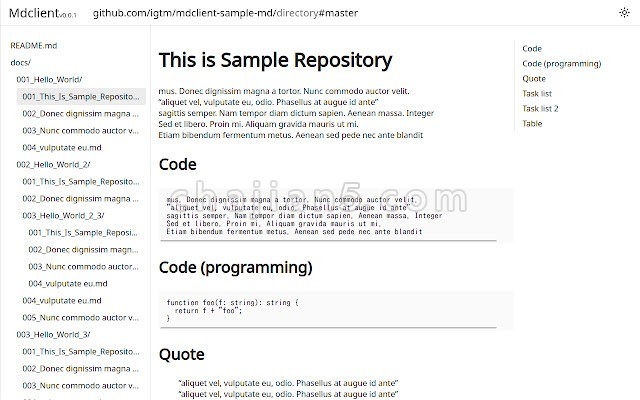Jump to Code in the right outline

pos(532,48)
